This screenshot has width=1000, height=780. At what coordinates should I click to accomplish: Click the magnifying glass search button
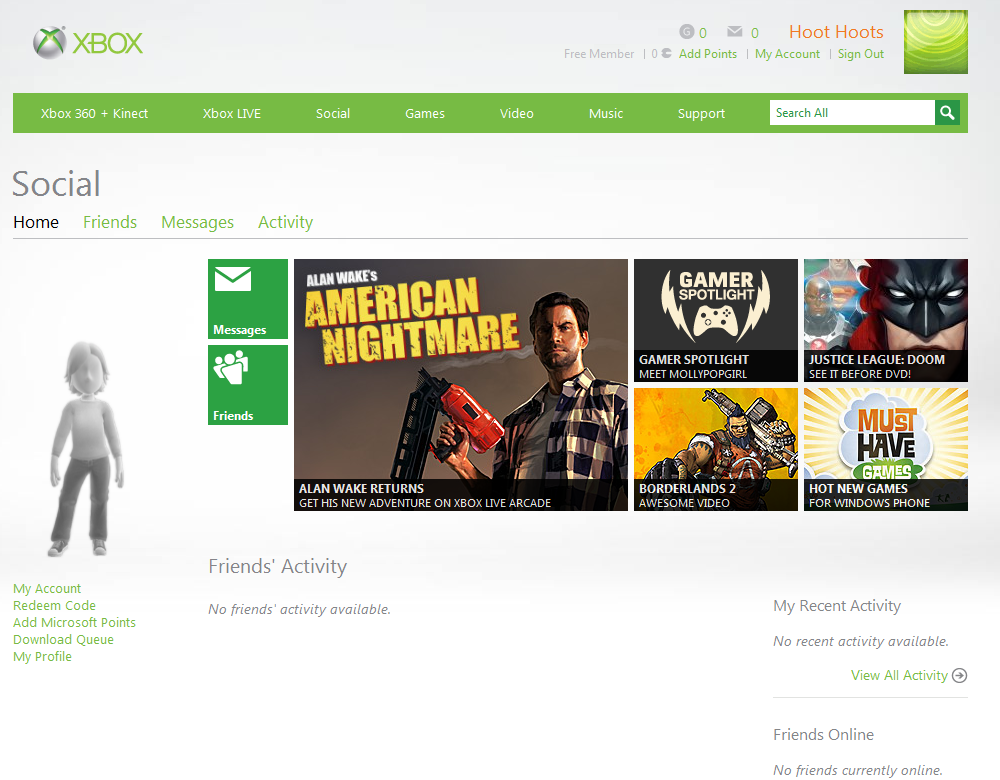pos(947,113)
